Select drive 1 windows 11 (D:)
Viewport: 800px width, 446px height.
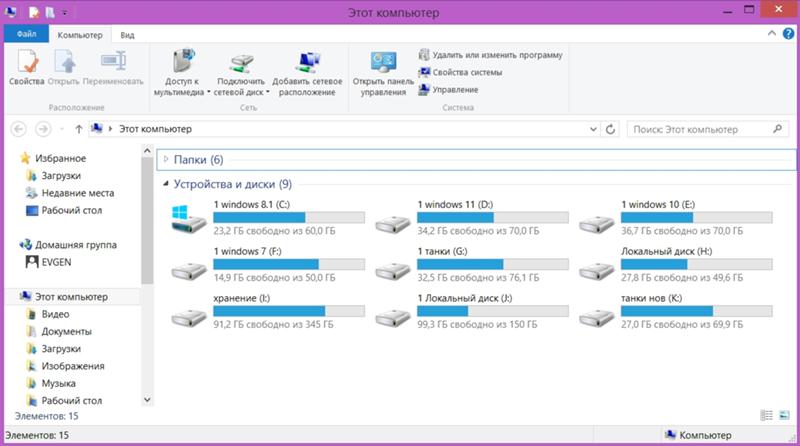pyautogui.click(x=471, y=218)
